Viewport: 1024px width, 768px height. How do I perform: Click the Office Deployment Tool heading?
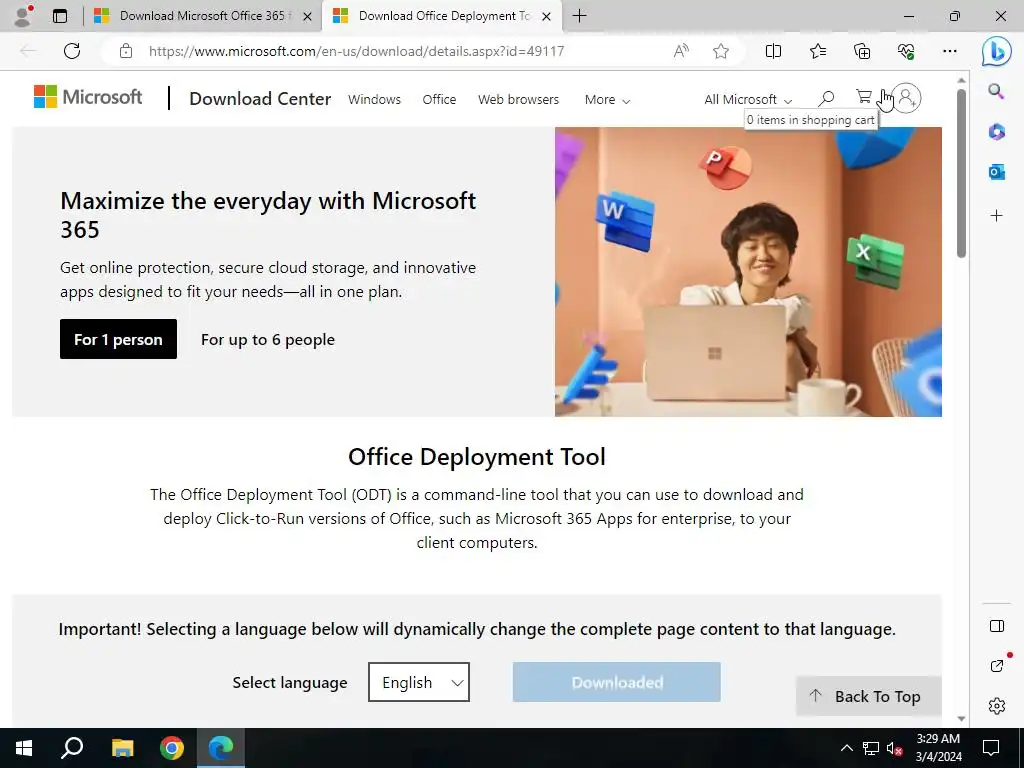pyautogui.click(x=477, y=456)
